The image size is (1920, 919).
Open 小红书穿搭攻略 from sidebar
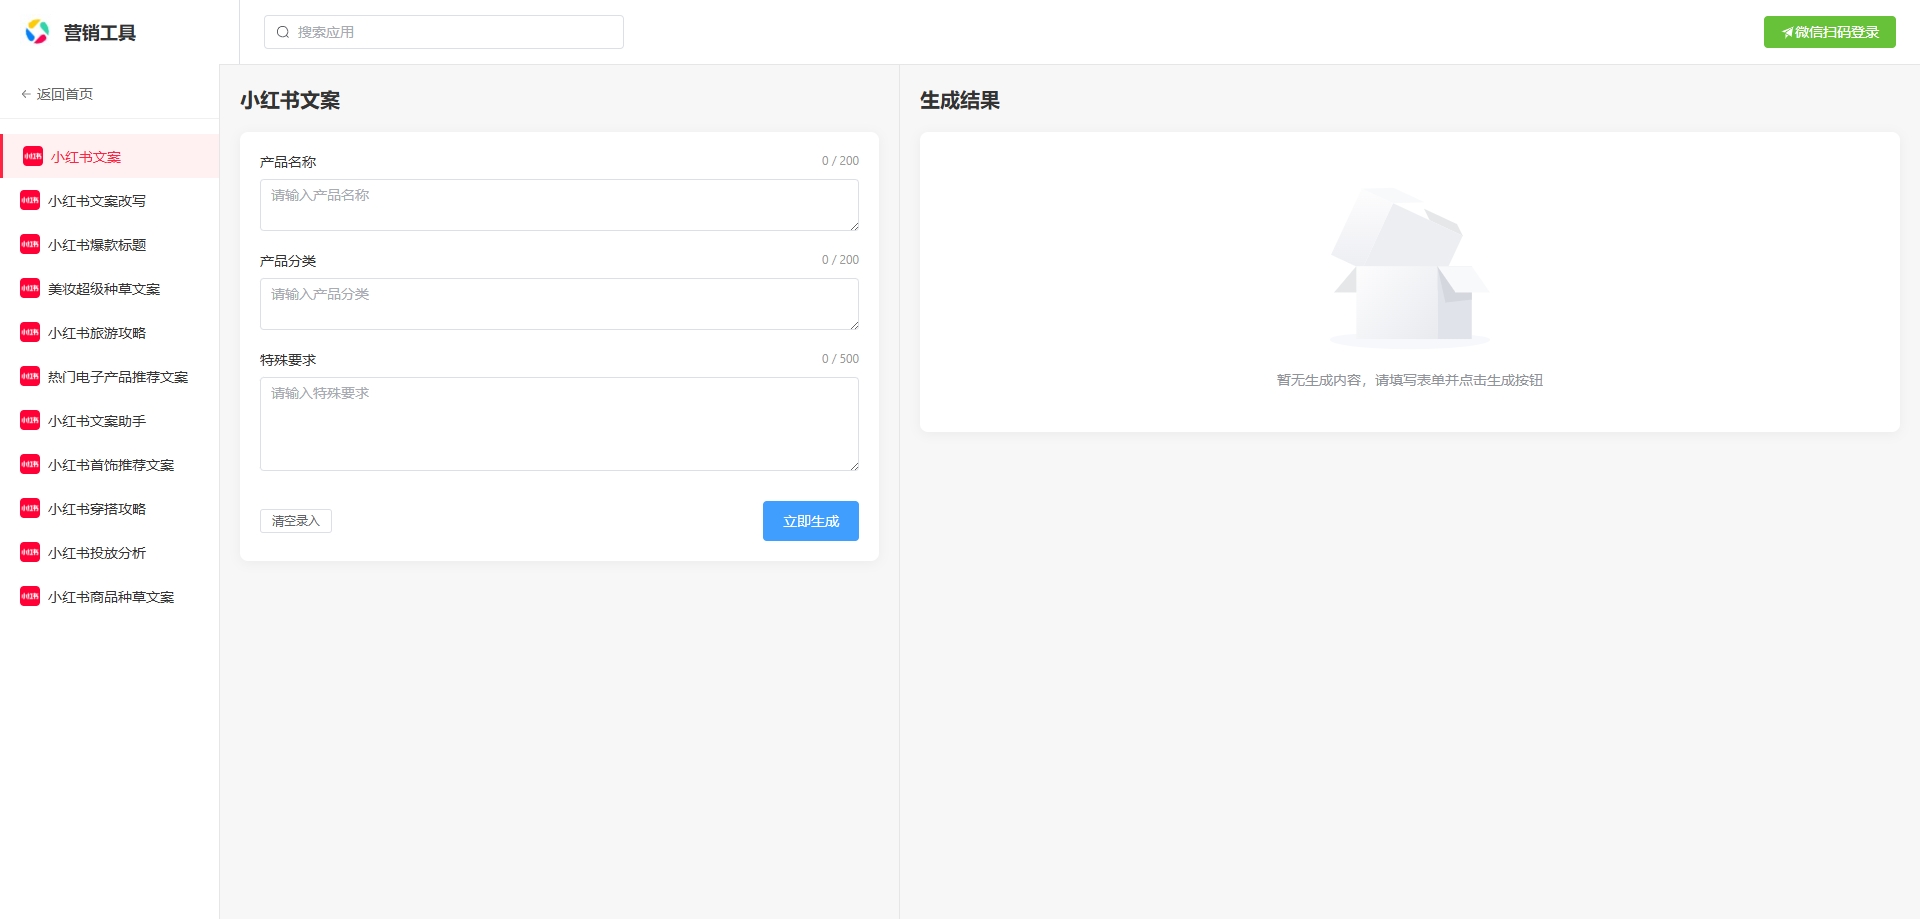tap(97, 509)
